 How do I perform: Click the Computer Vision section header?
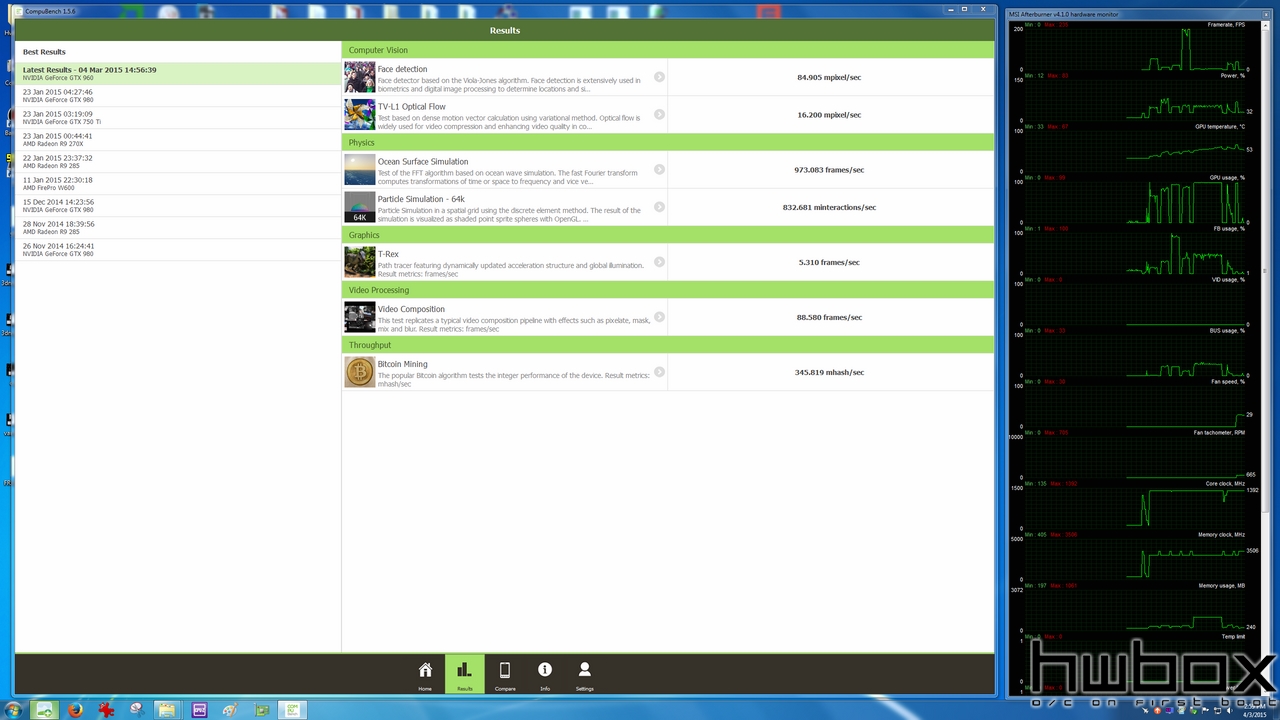(x=668, y=50)
